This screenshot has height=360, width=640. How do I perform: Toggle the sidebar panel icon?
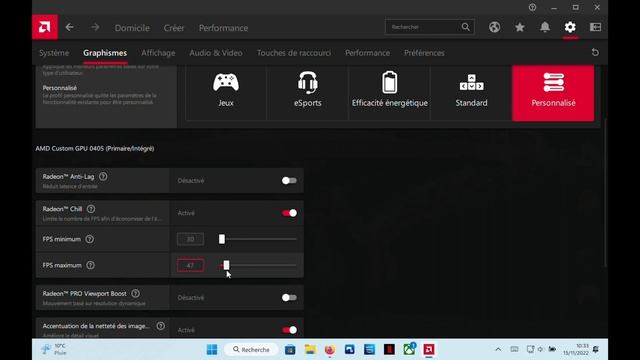596,27
